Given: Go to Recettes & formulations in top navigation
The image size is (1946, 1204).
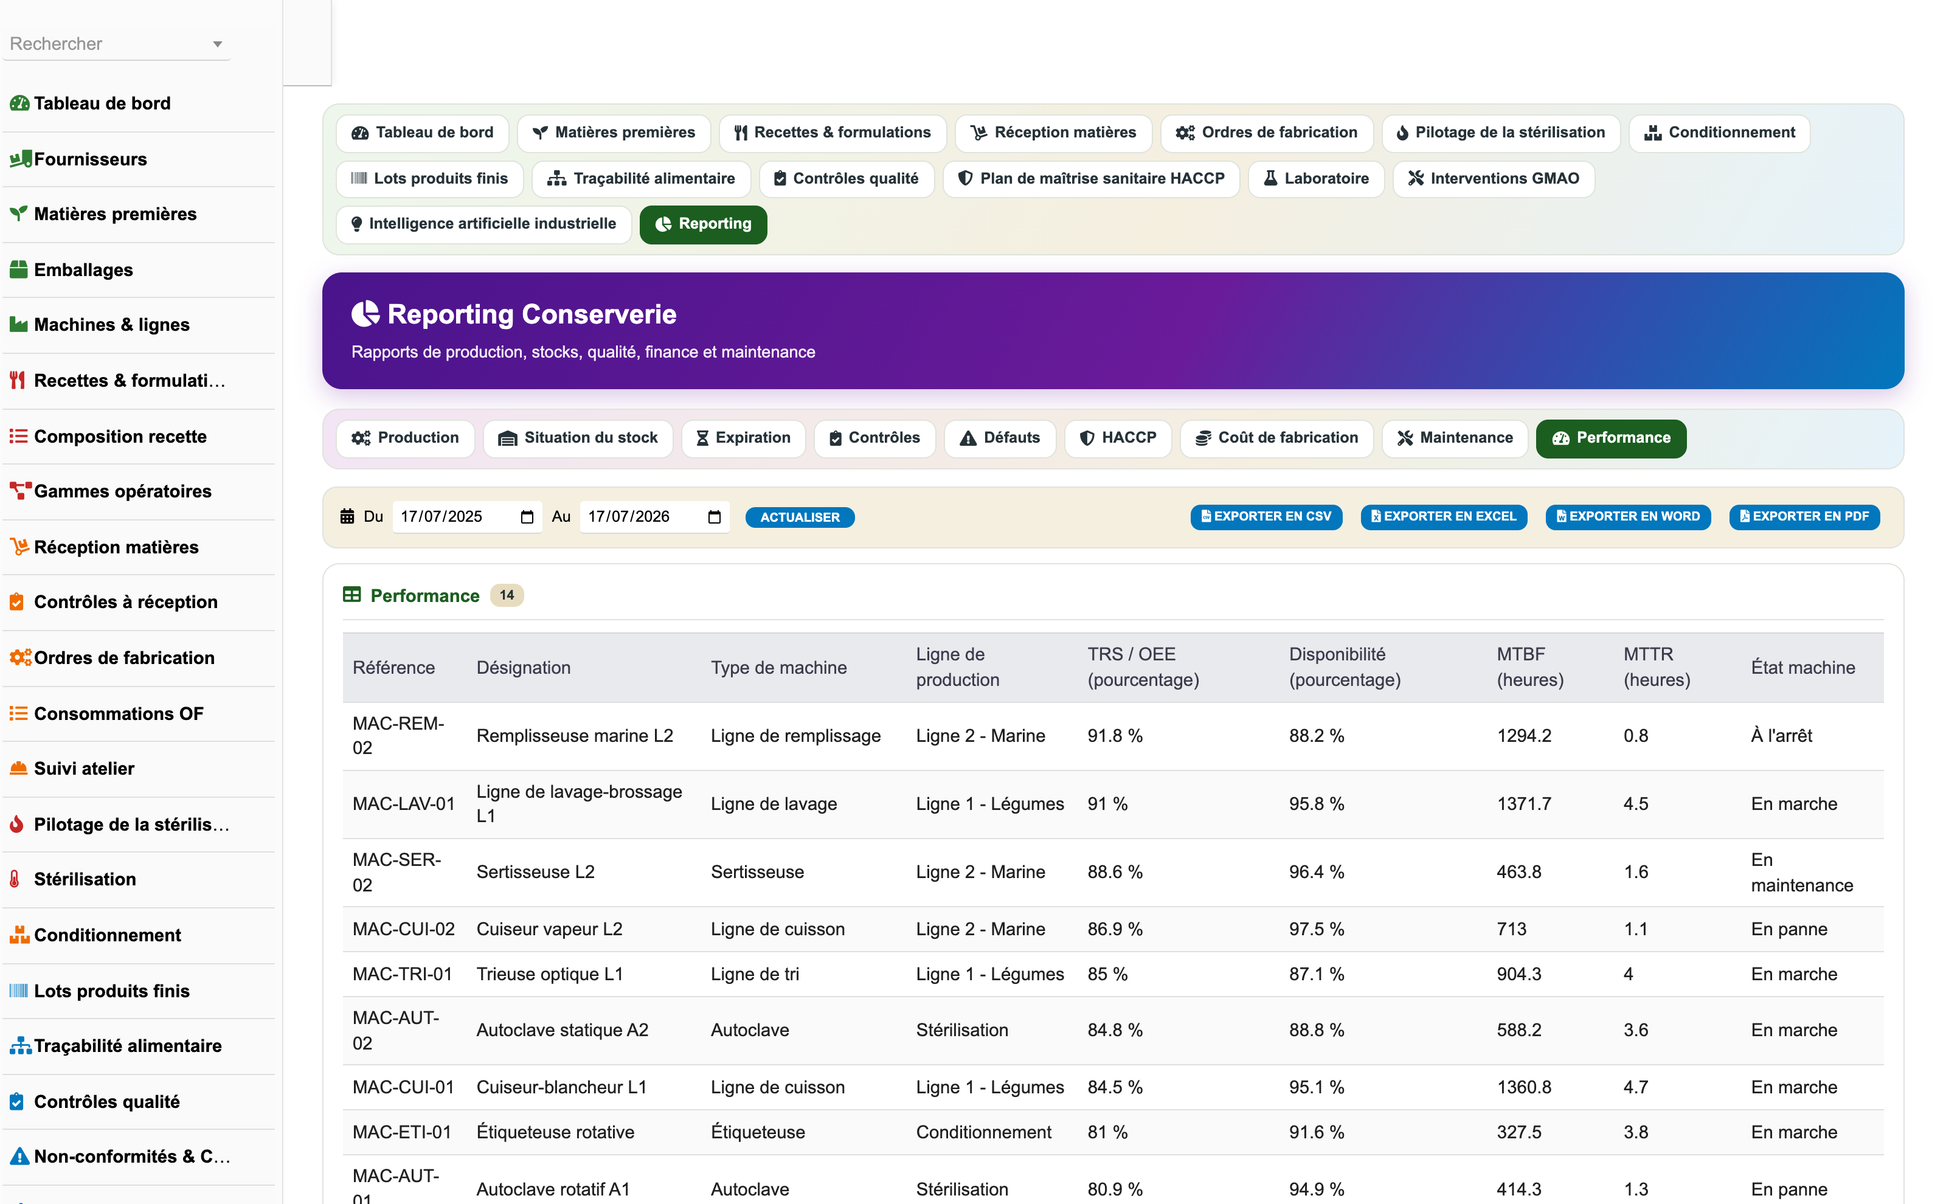Looking at the screenshot, I should click(x=833, y=133).
